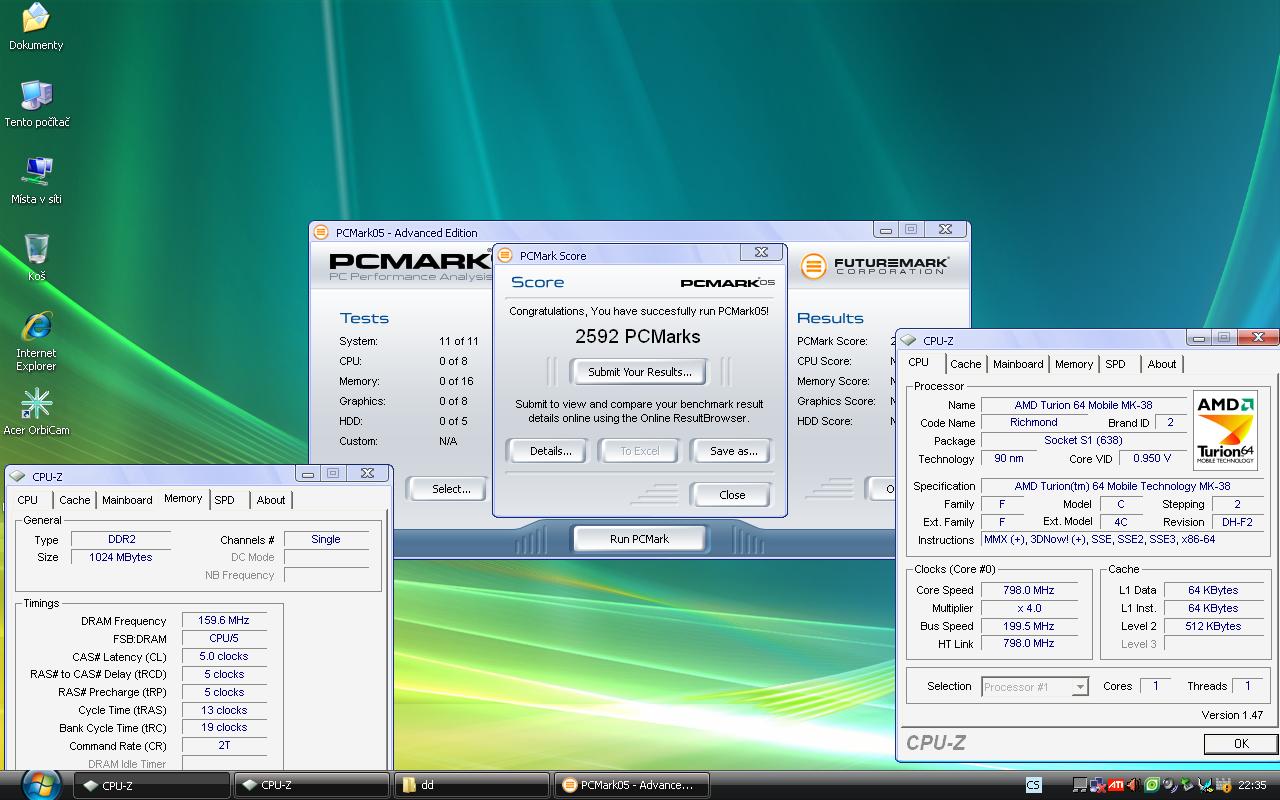
Task: Click the 2592 PCMarks score text
Action: coord(637,337)
